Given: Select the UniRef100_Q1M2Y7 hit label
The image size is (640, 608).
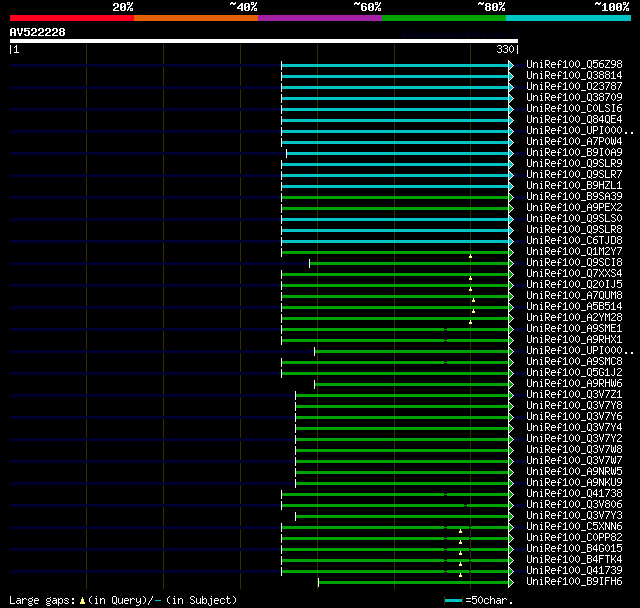Looking at the screenshot, I should point(573,251).
